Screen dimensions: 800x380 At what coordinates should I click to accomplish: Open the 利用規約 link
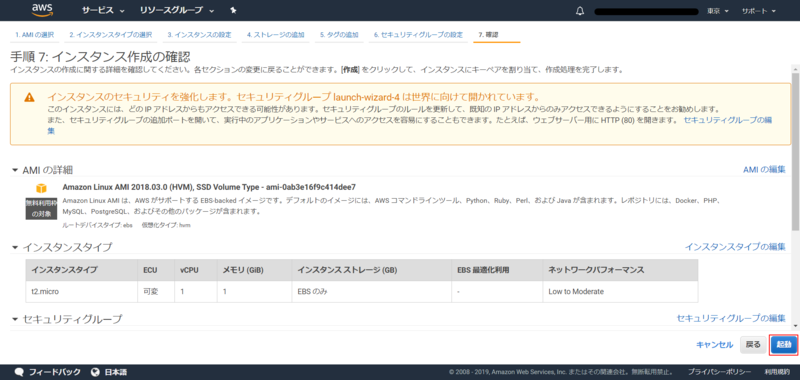tap(777, 372)
